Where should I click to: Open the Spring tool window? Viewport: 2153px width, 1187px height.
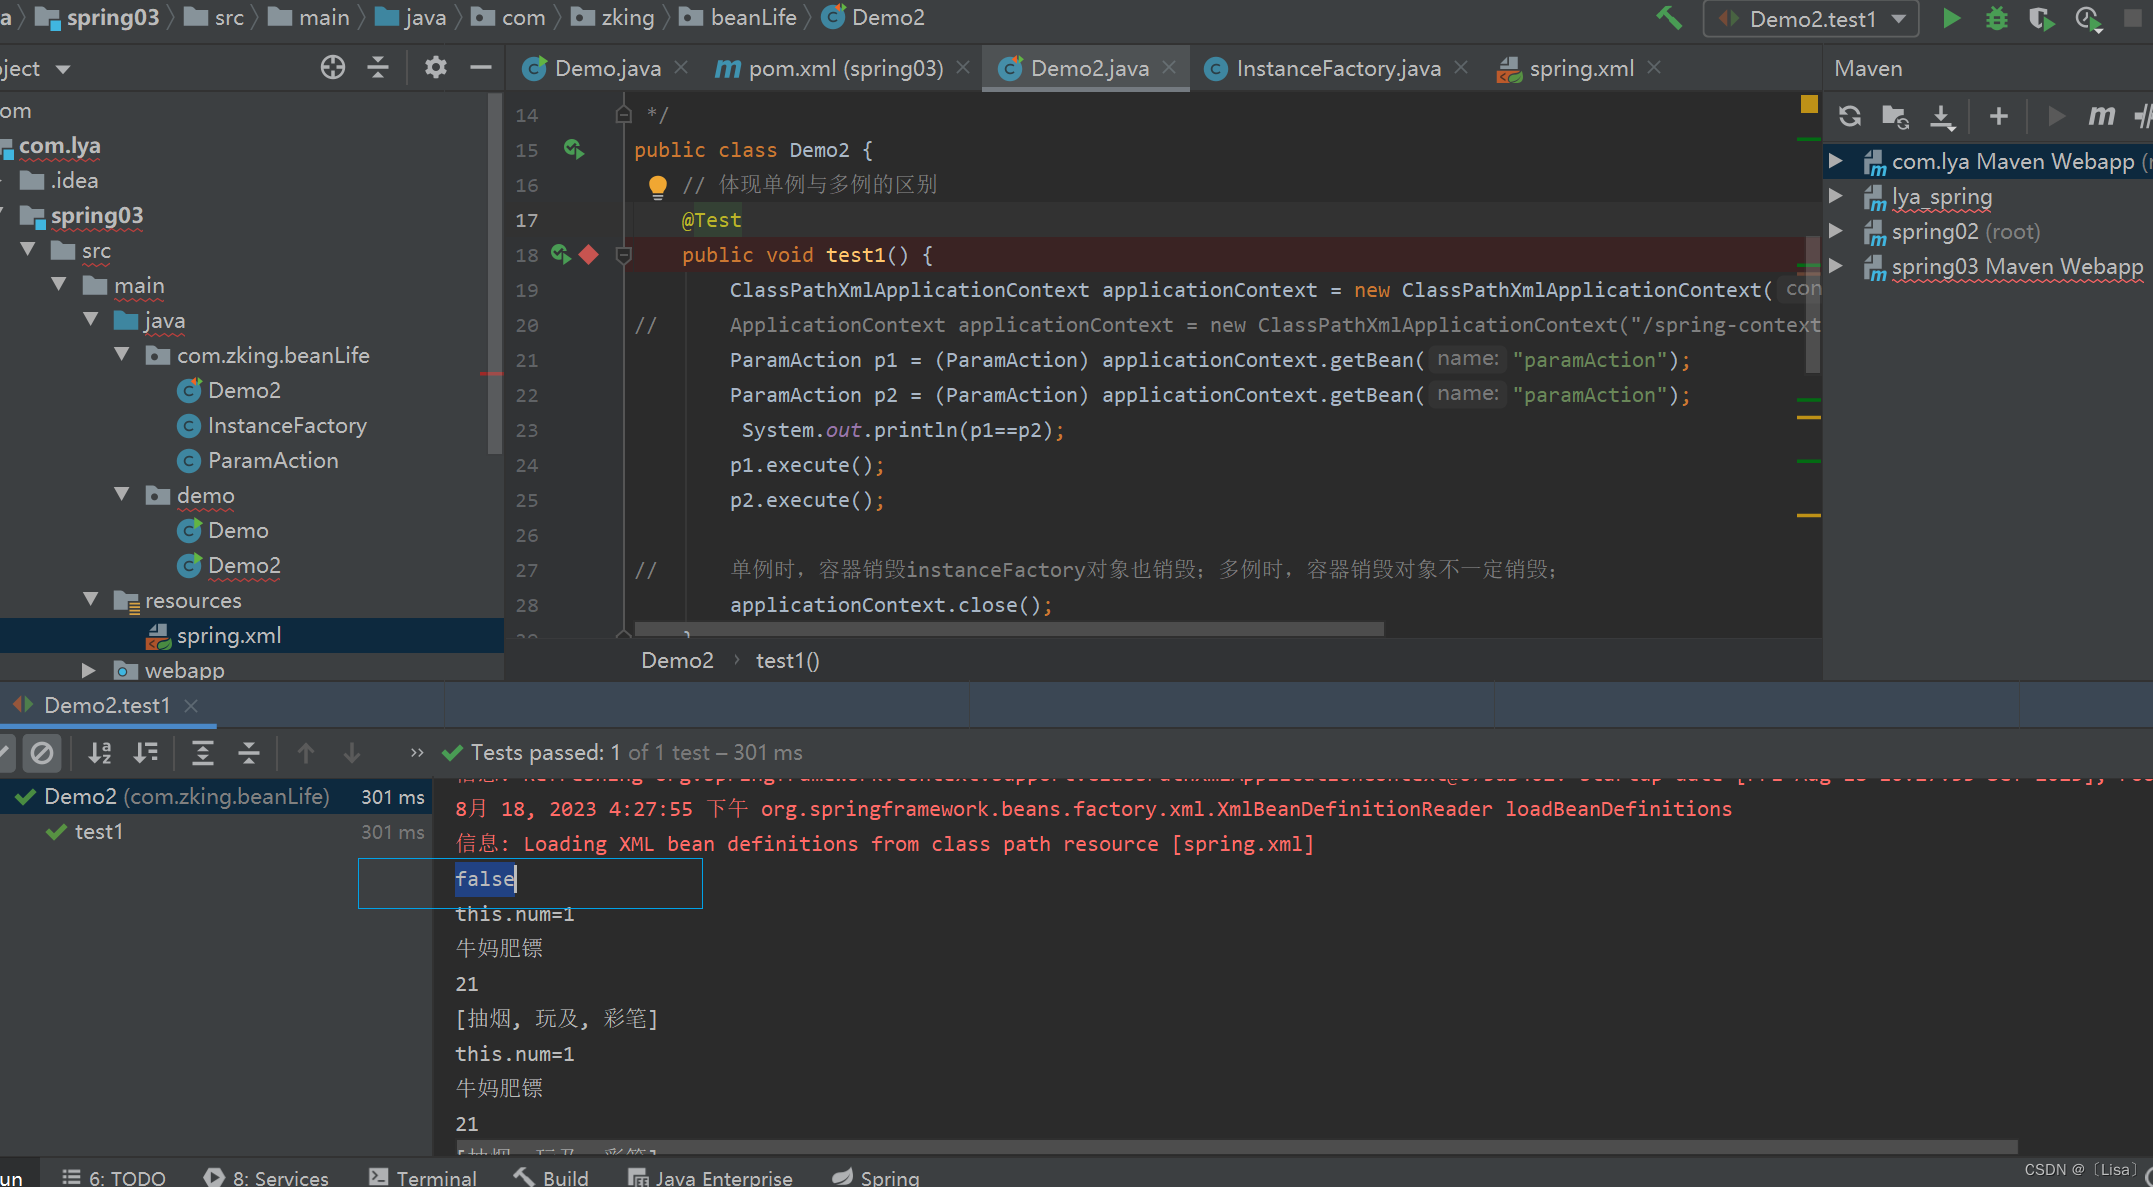click(876, 1178)
